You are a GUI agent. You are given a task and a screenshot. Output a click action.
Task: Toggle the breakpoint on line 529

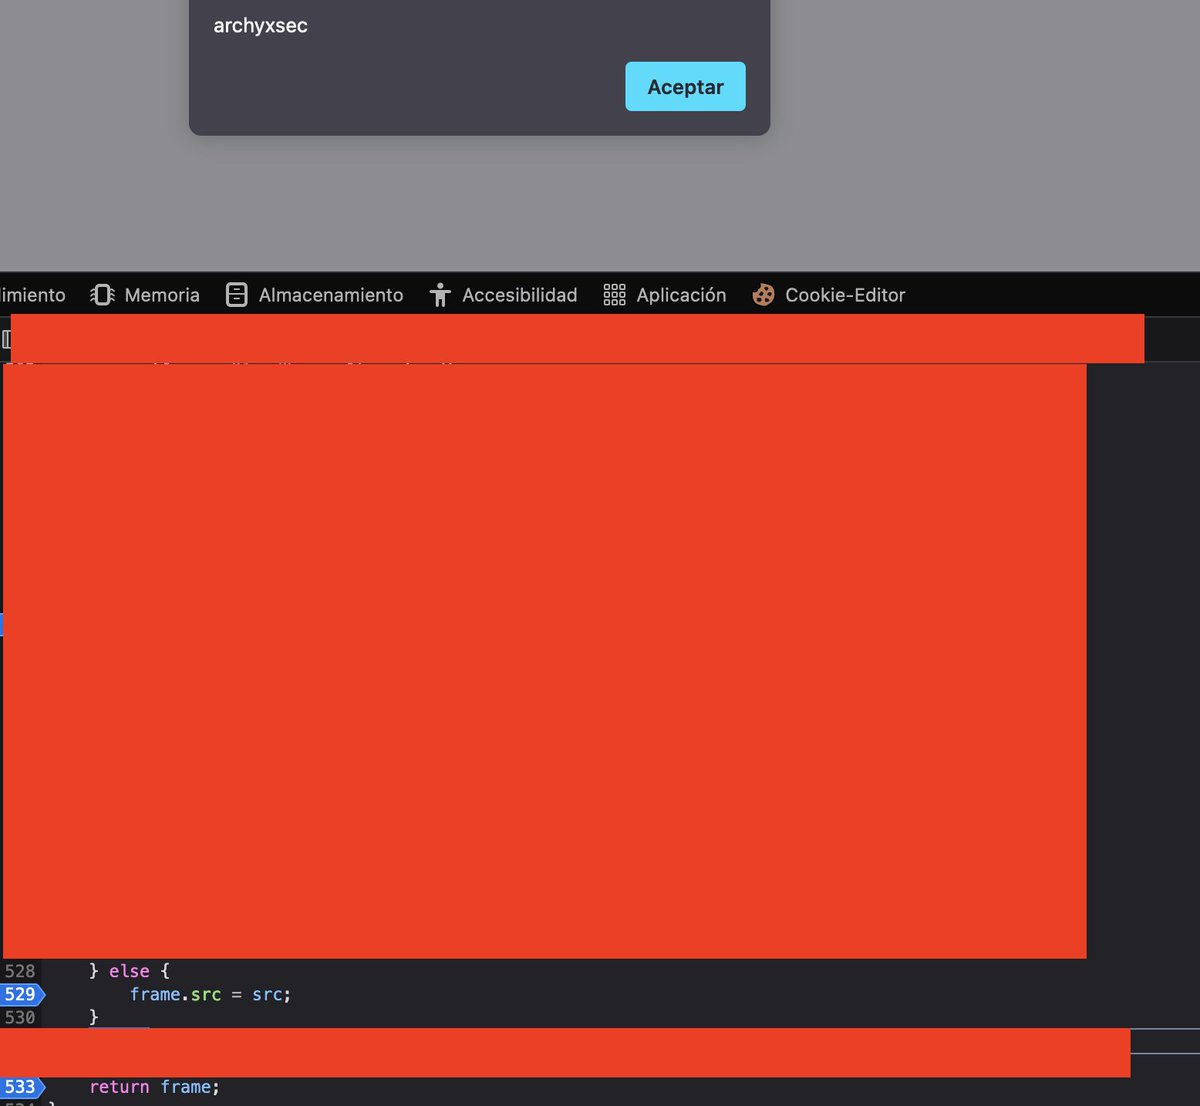pos(22,994)
